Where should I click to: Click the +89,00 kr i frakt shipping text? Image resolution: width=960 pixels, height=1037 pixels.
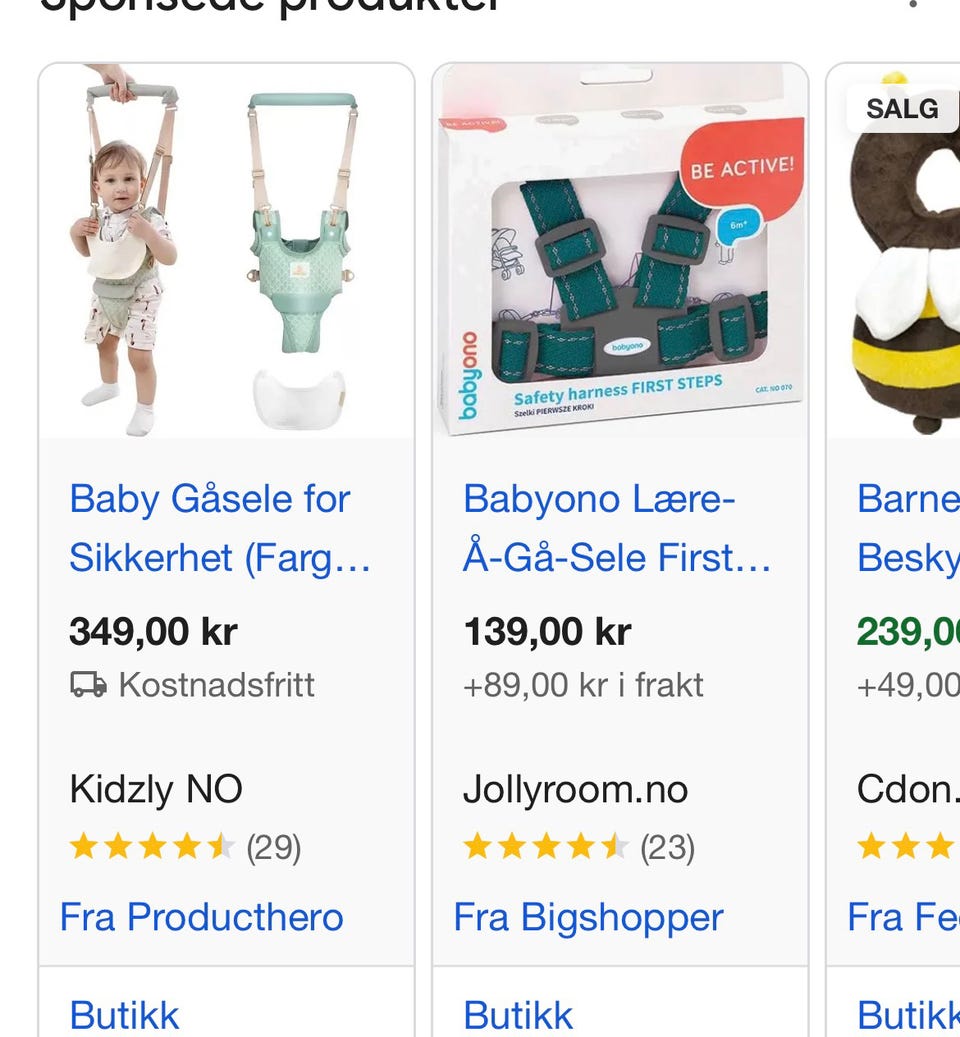click(583, 685)
